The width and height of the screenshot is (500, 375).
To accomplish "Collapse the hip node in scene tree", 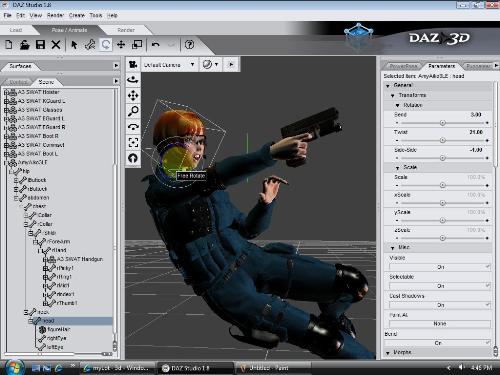I will point(11,171).
